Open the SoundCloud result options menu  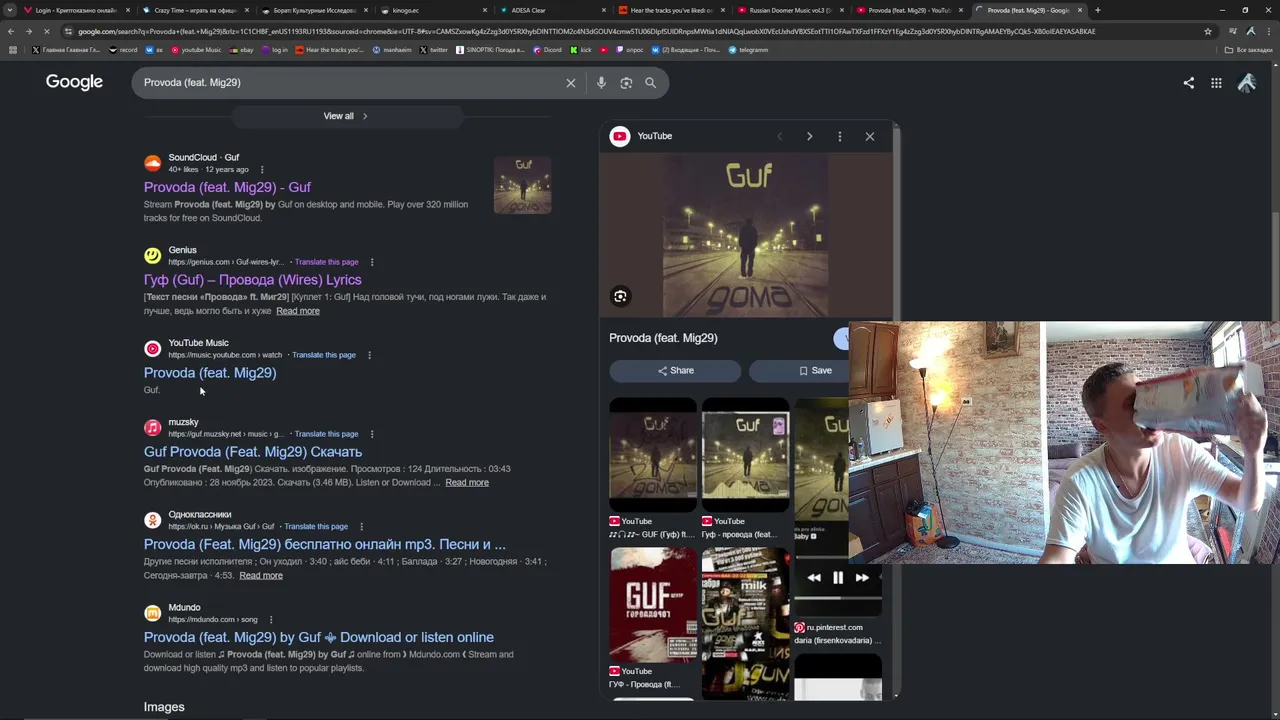point(263,170)
